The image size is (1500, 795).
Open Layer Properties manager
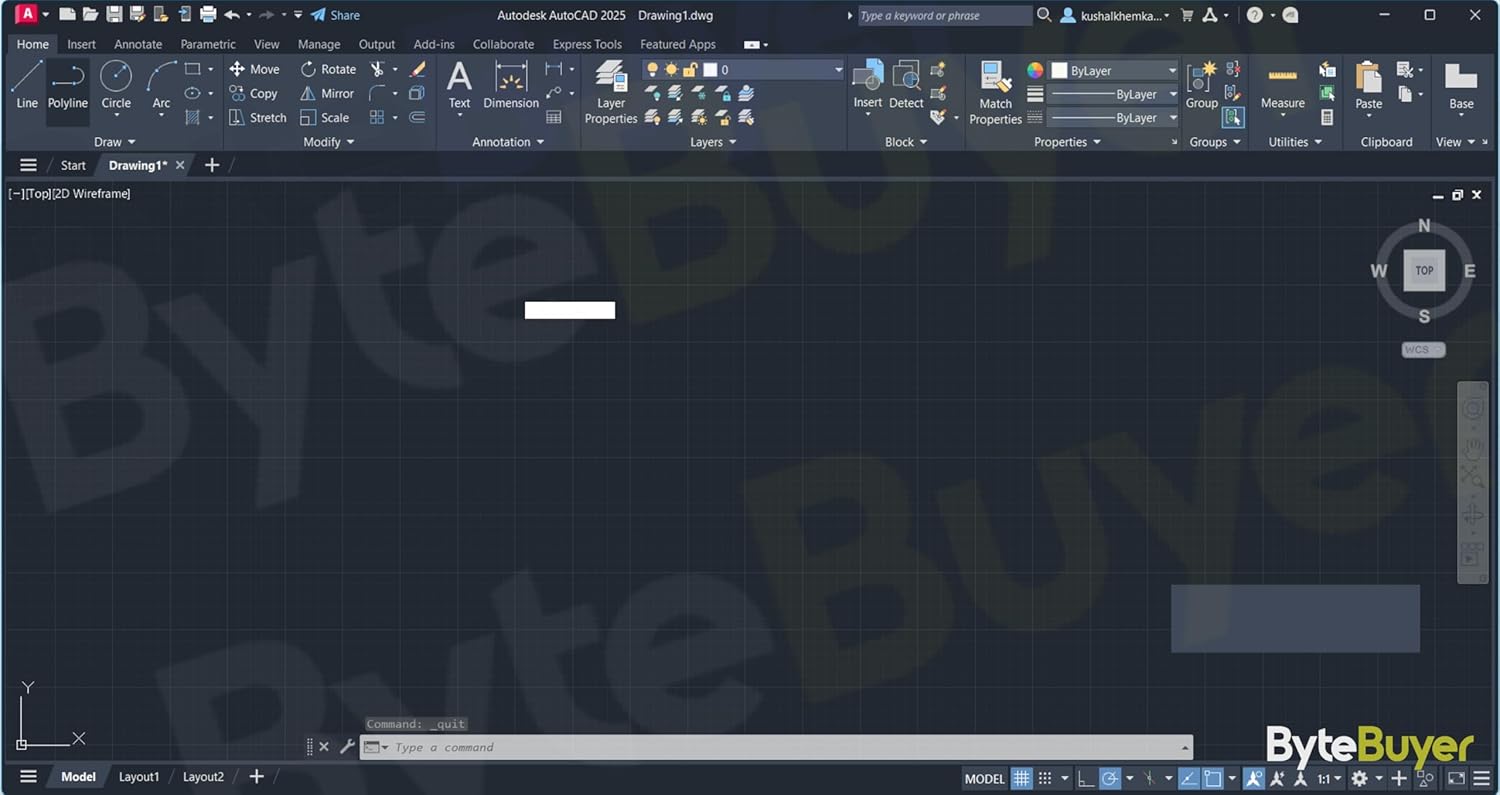click(x=611, y=92)
